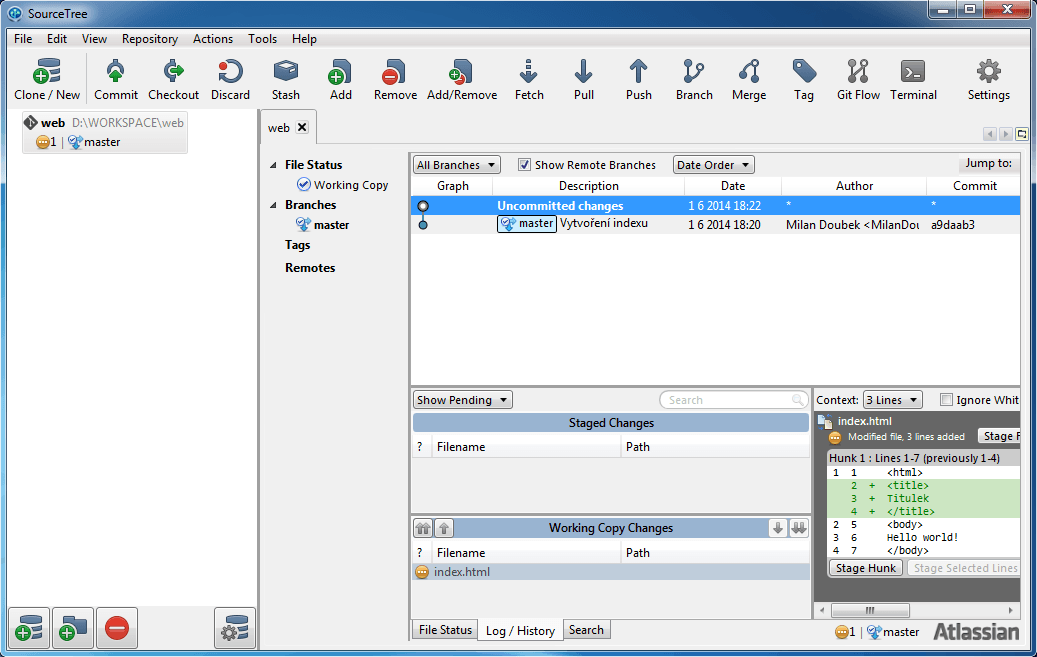1037x657 pixels.
Task: Click the add repository database icon in the bookmarks footer
Action: (29, 627)
